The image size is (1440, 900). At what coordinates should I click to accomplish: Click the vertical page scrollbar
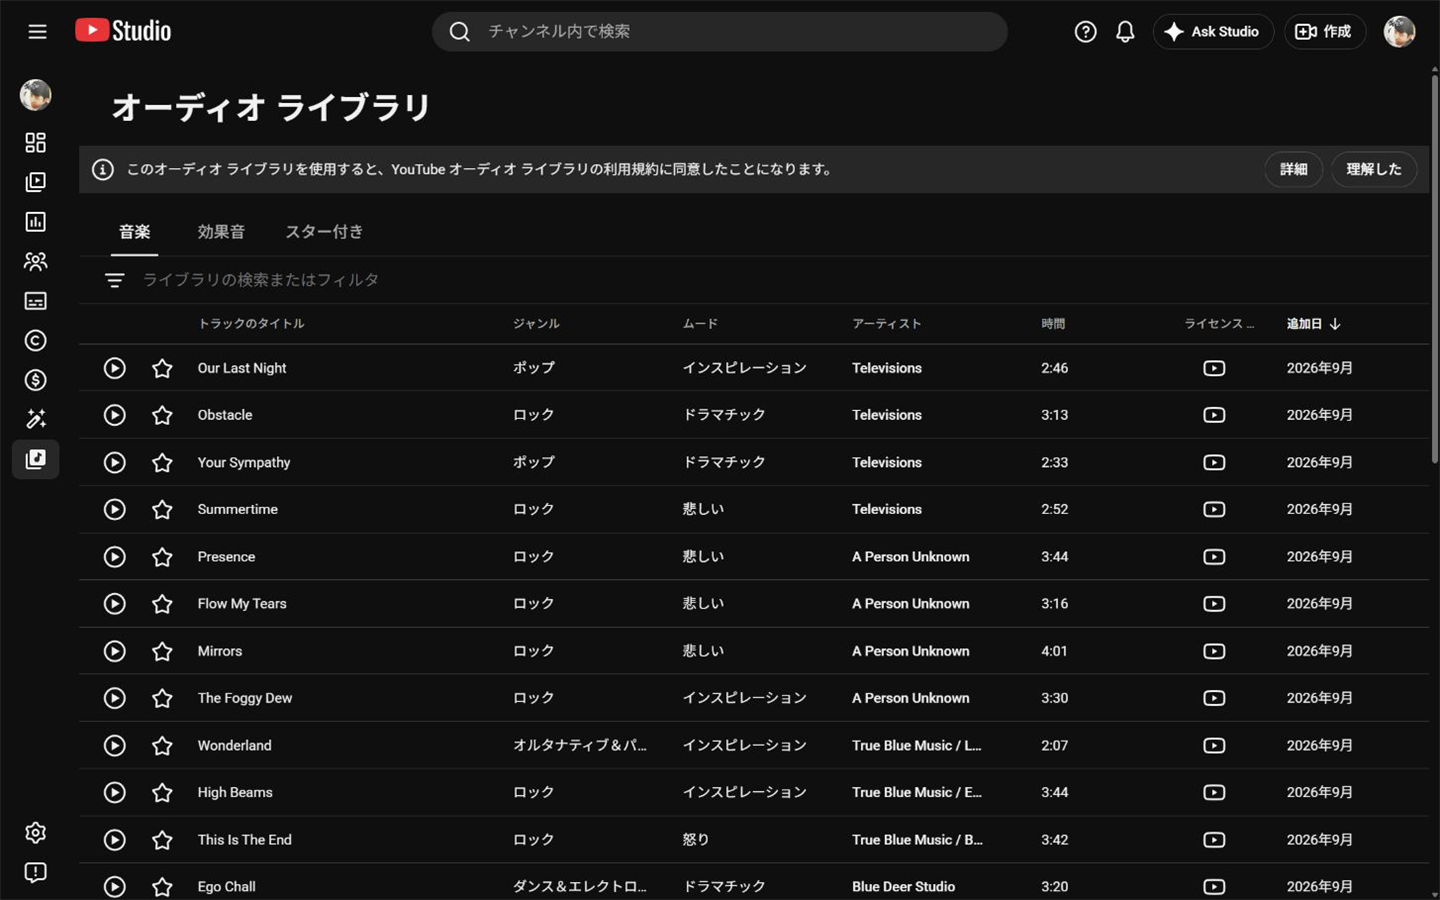[x=1434, y=270]
